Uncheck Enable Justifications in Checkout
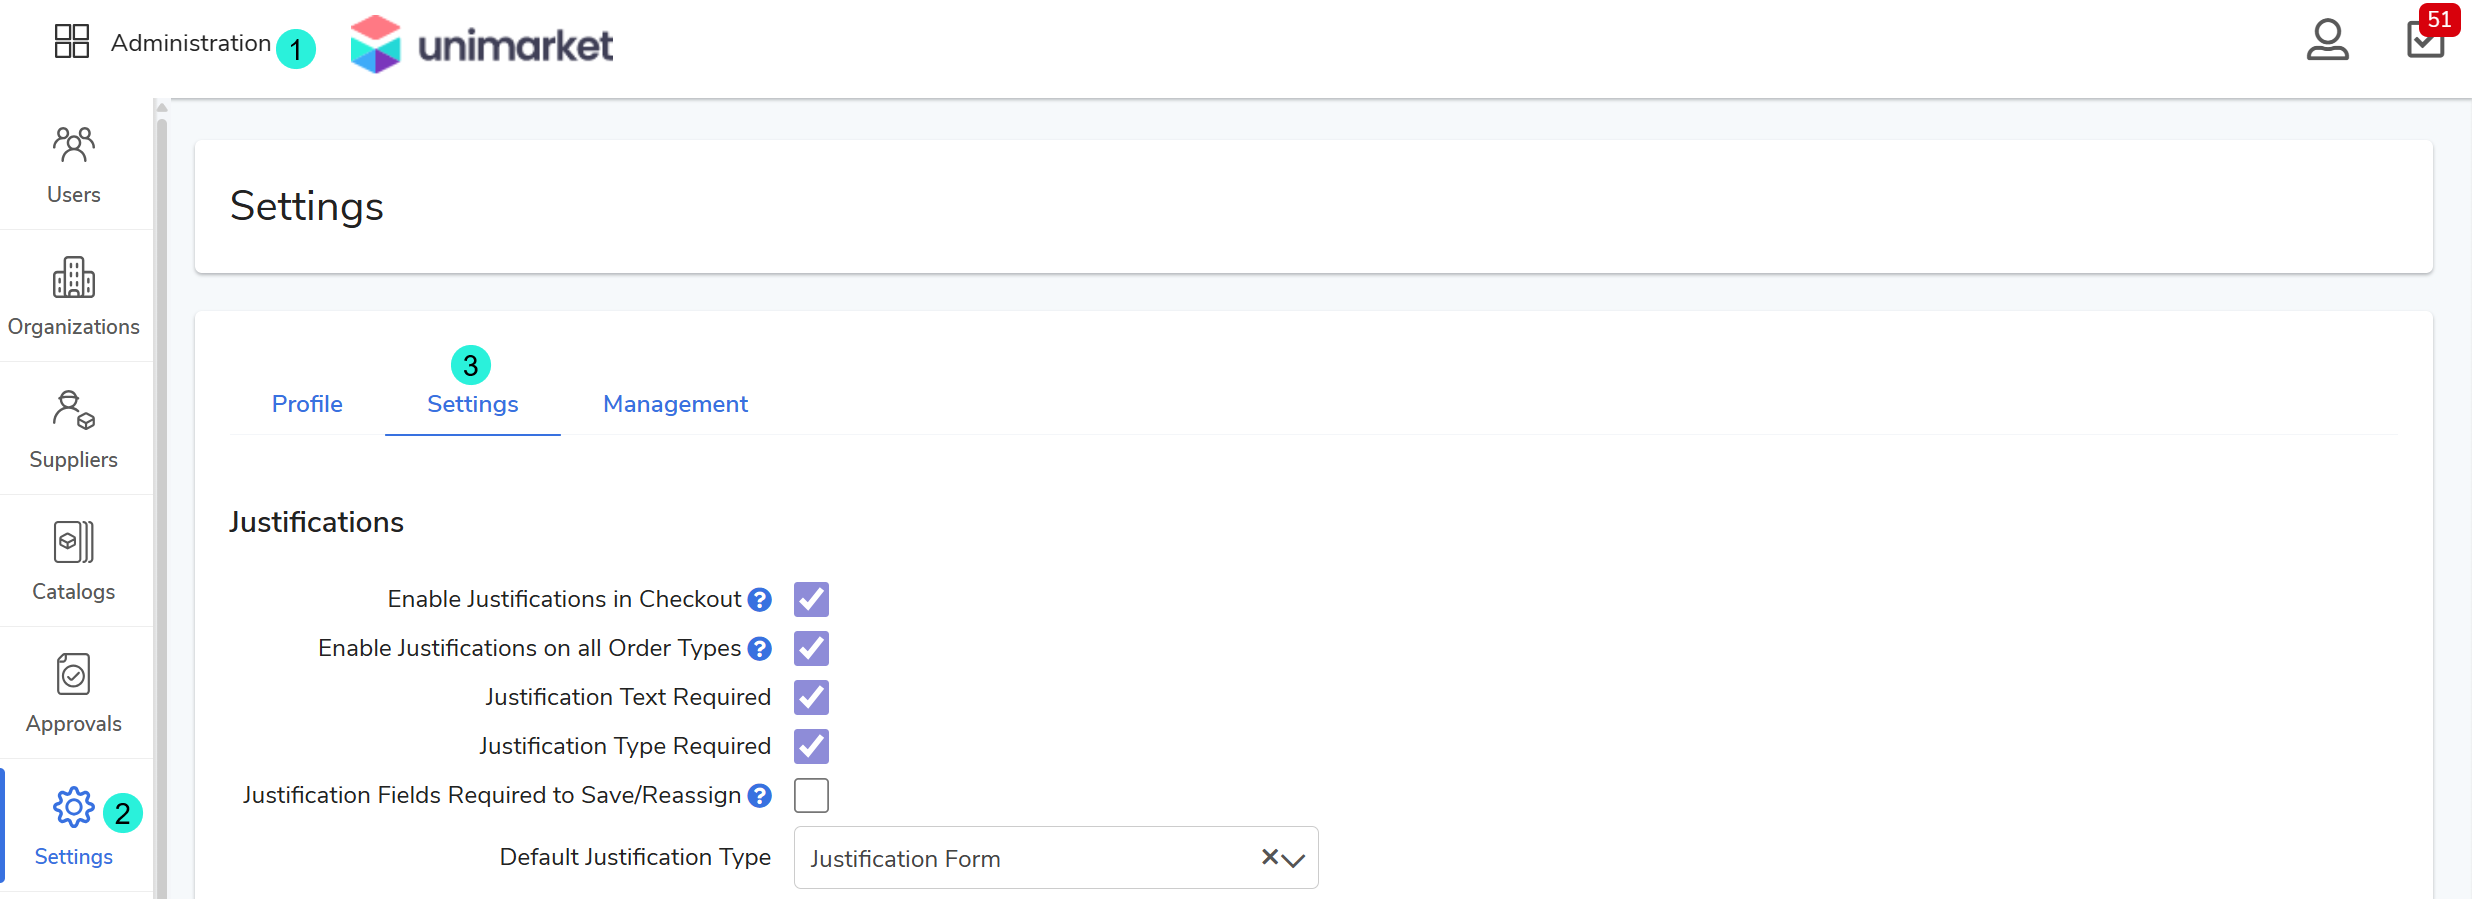Screen dimensions: 2472x899 [x=811, y=600]
